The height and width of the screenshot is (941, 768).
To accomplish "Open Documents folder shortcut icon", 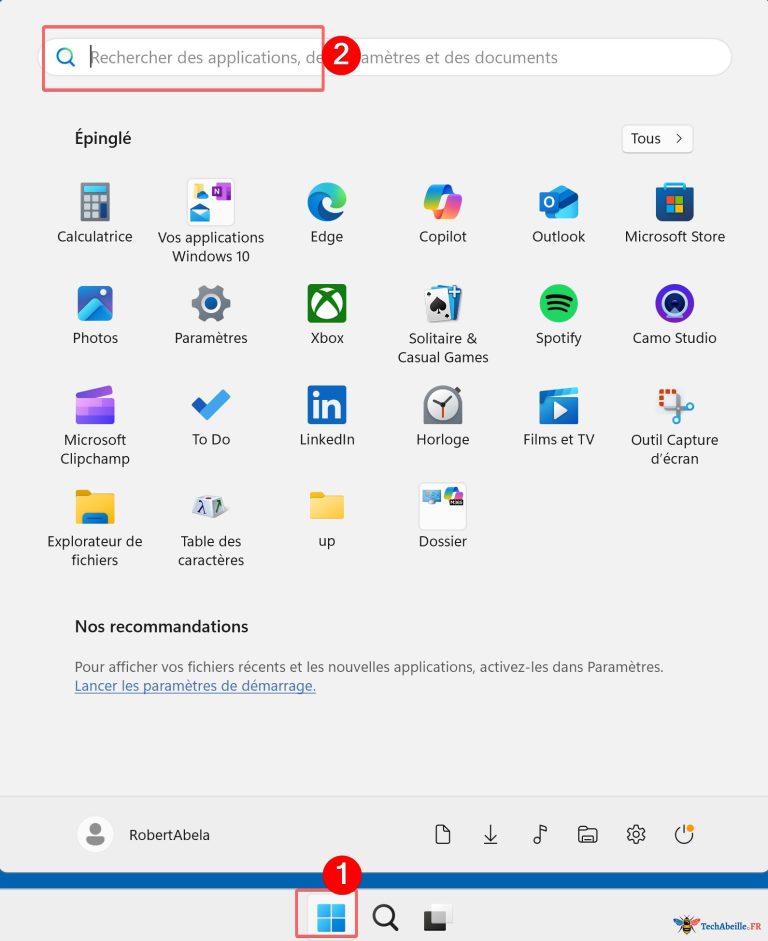I will [442, 834].
